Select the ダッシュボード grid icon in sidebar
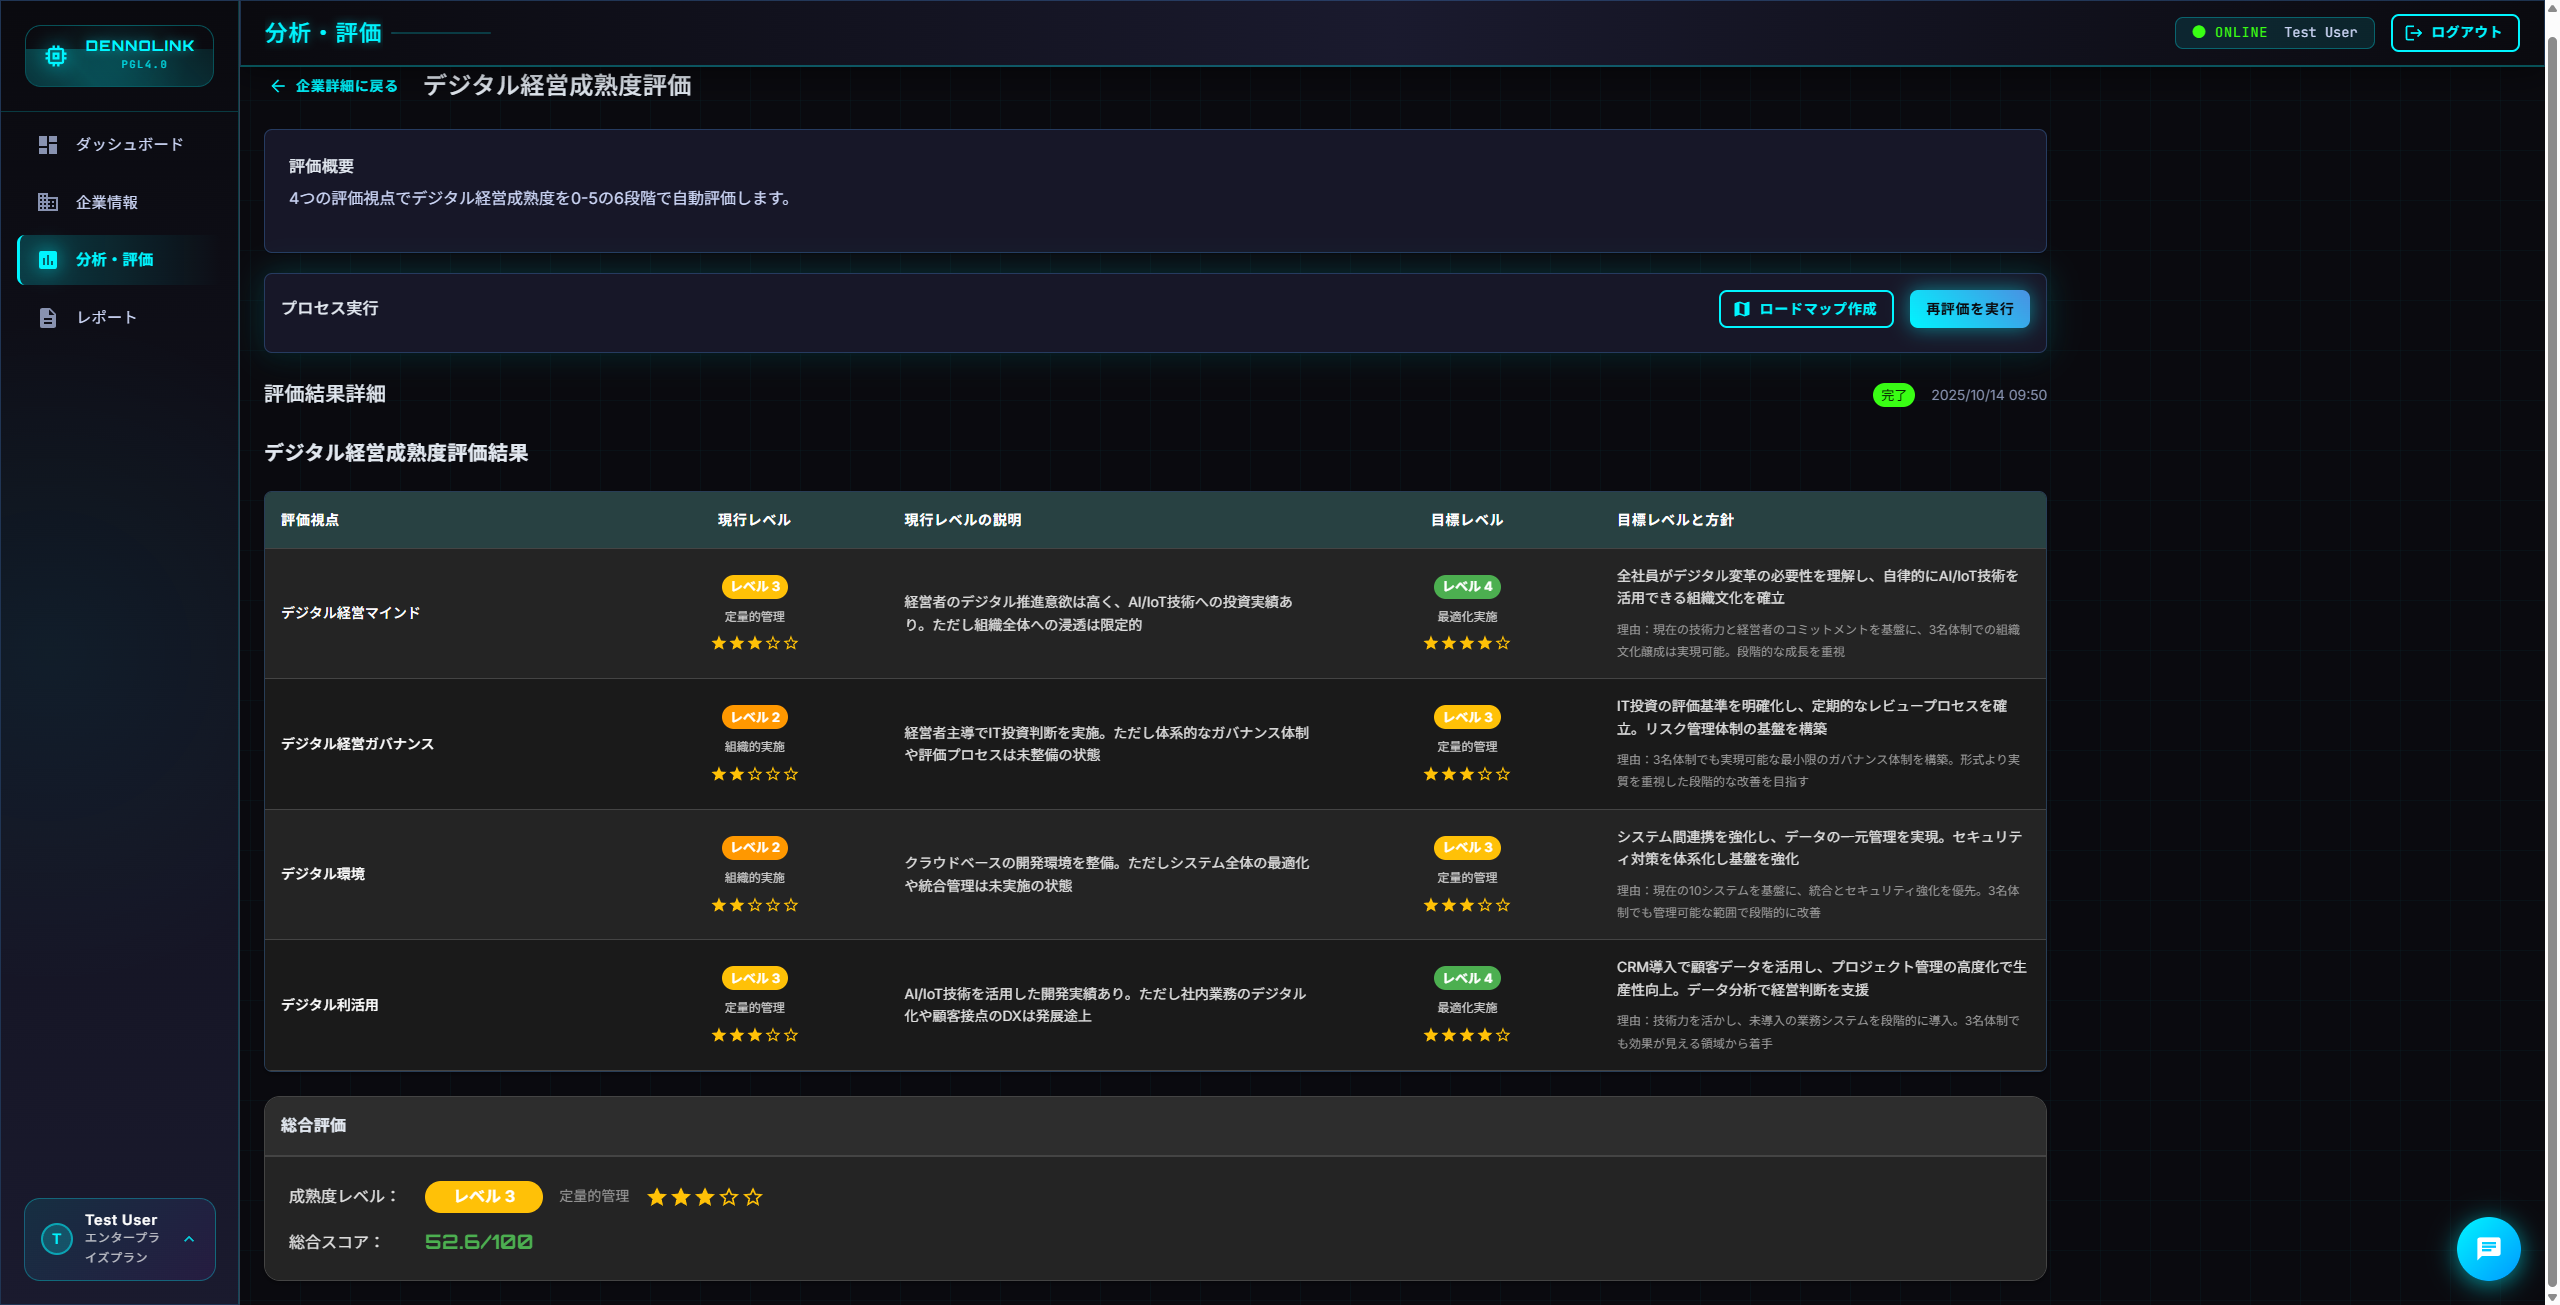This screenshot has height=1305, width=2560. (x=47, y=144)
